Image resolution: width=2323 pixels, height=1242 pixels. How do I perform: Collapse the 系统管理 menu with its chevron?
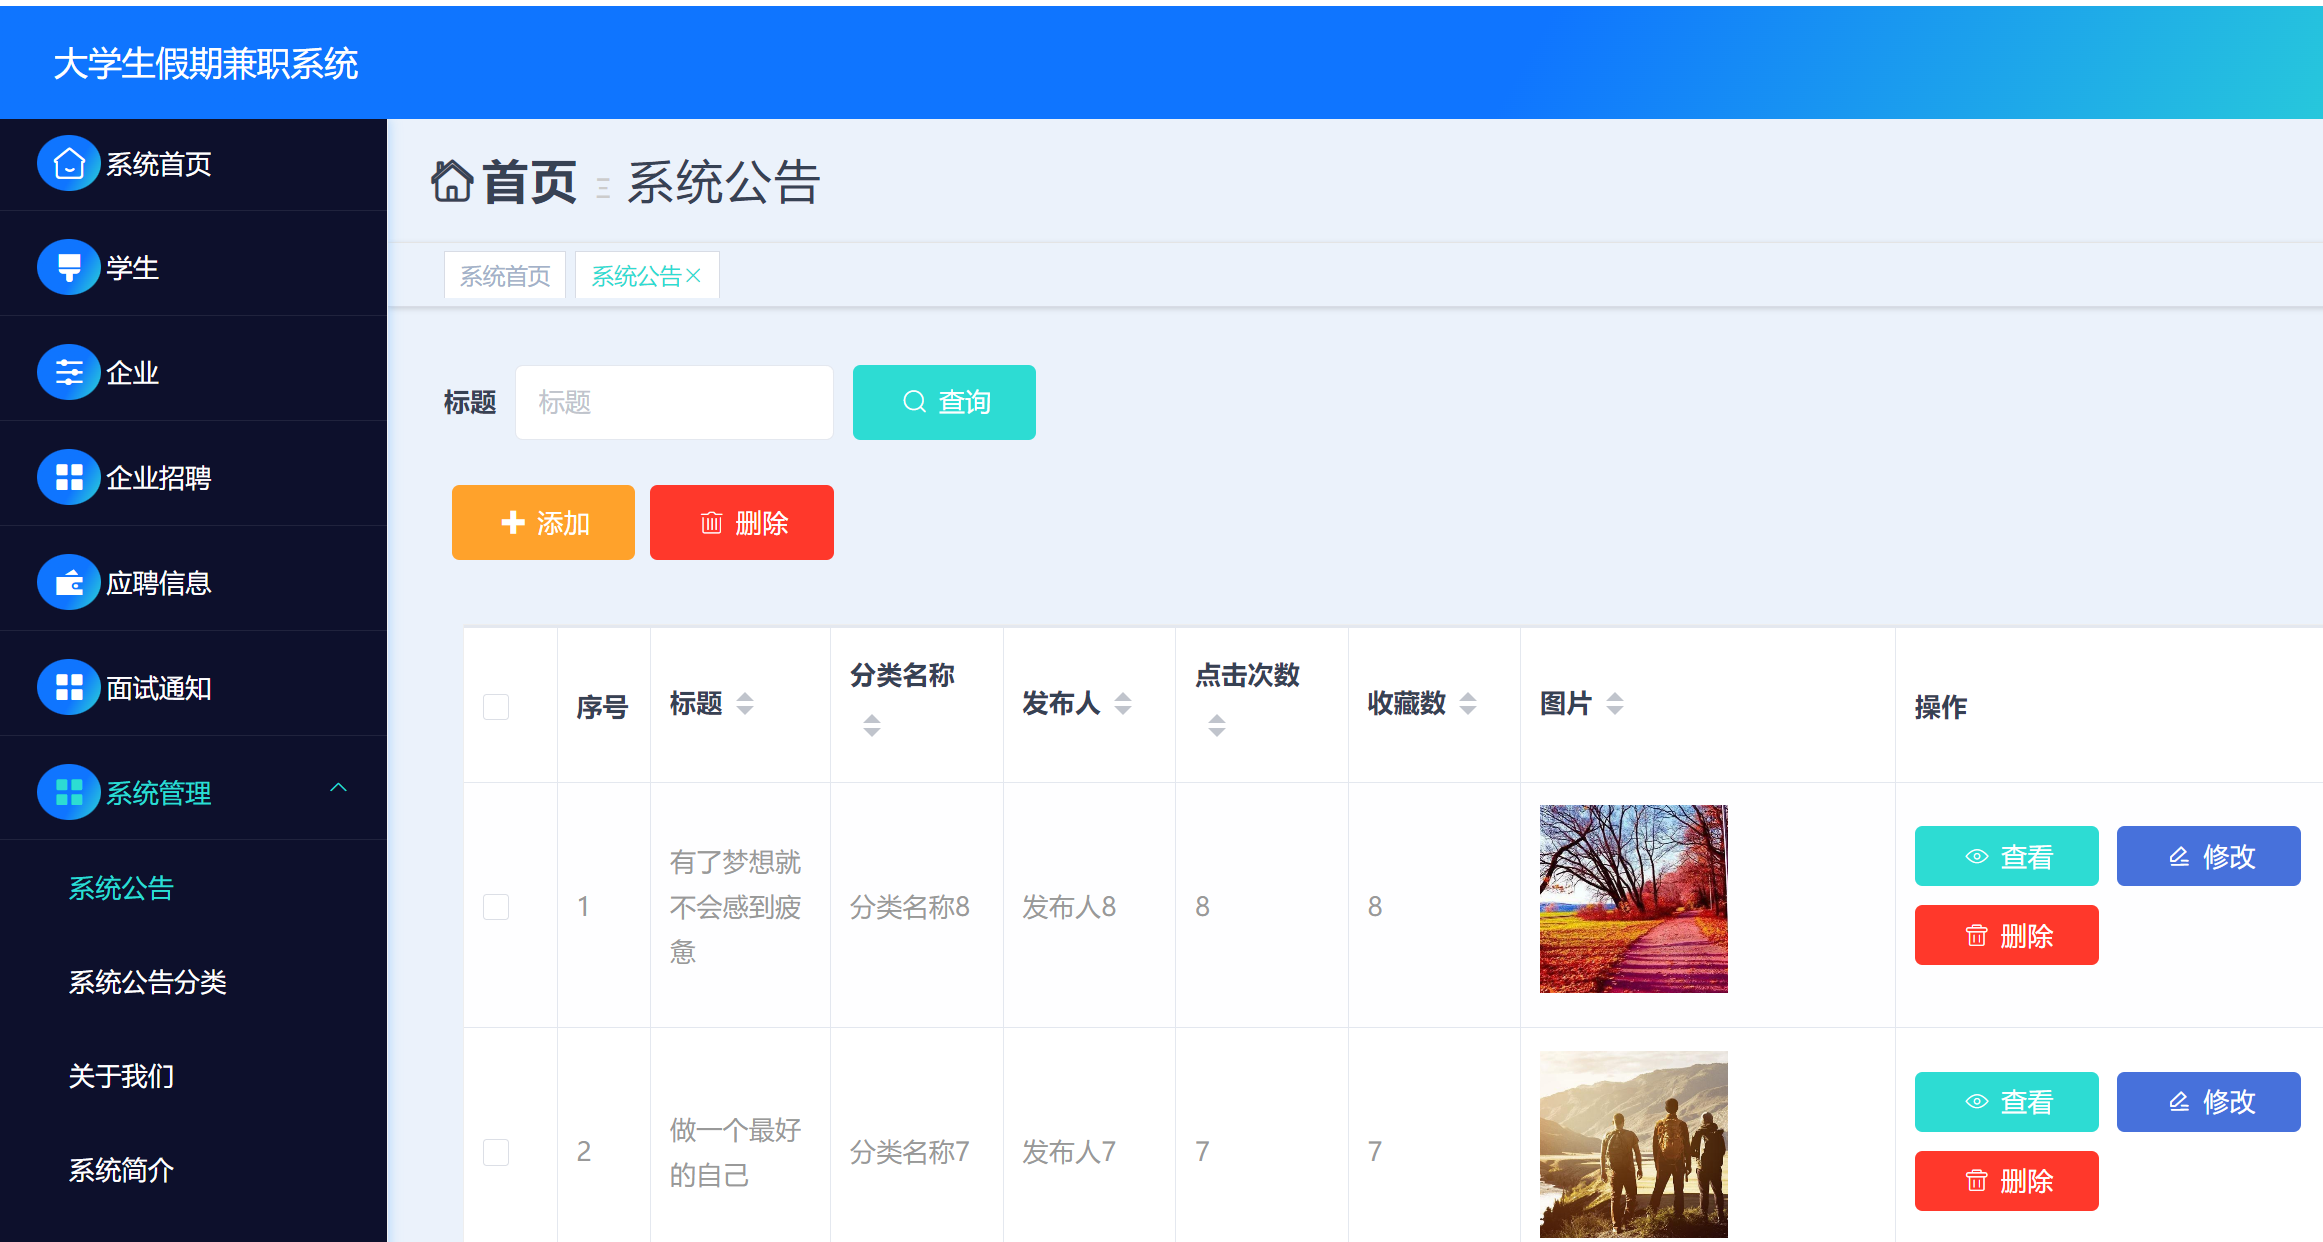(x=340, y=788)
